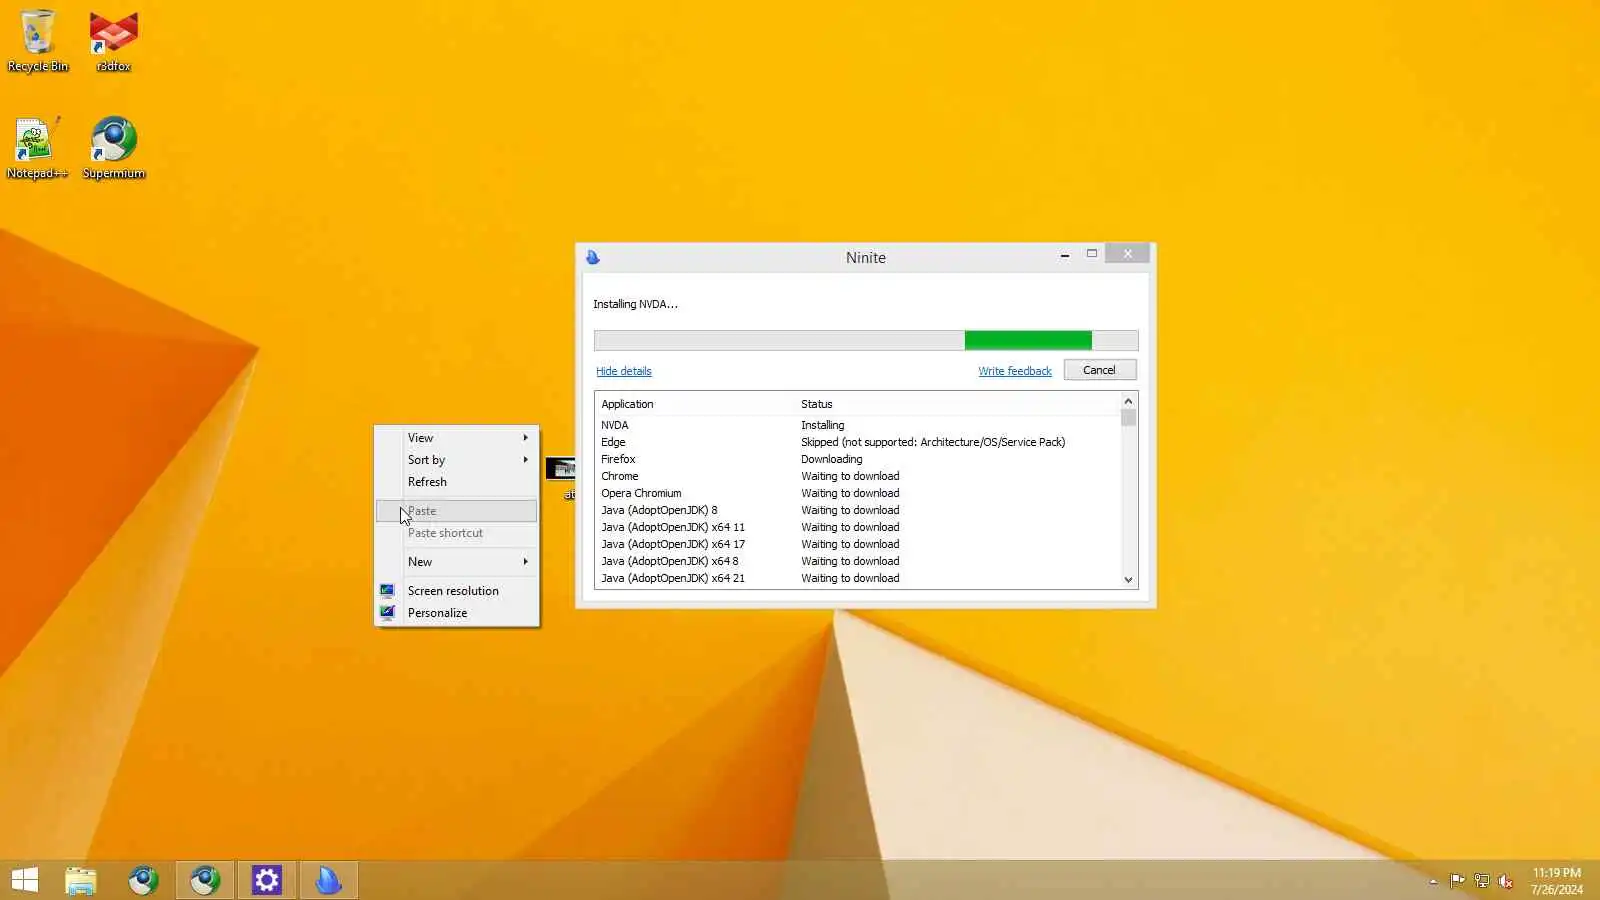This screenshot has width=1600, height=900.
Task: Click the details list scroll-up arrow
Action: [x=1128, y=401]
